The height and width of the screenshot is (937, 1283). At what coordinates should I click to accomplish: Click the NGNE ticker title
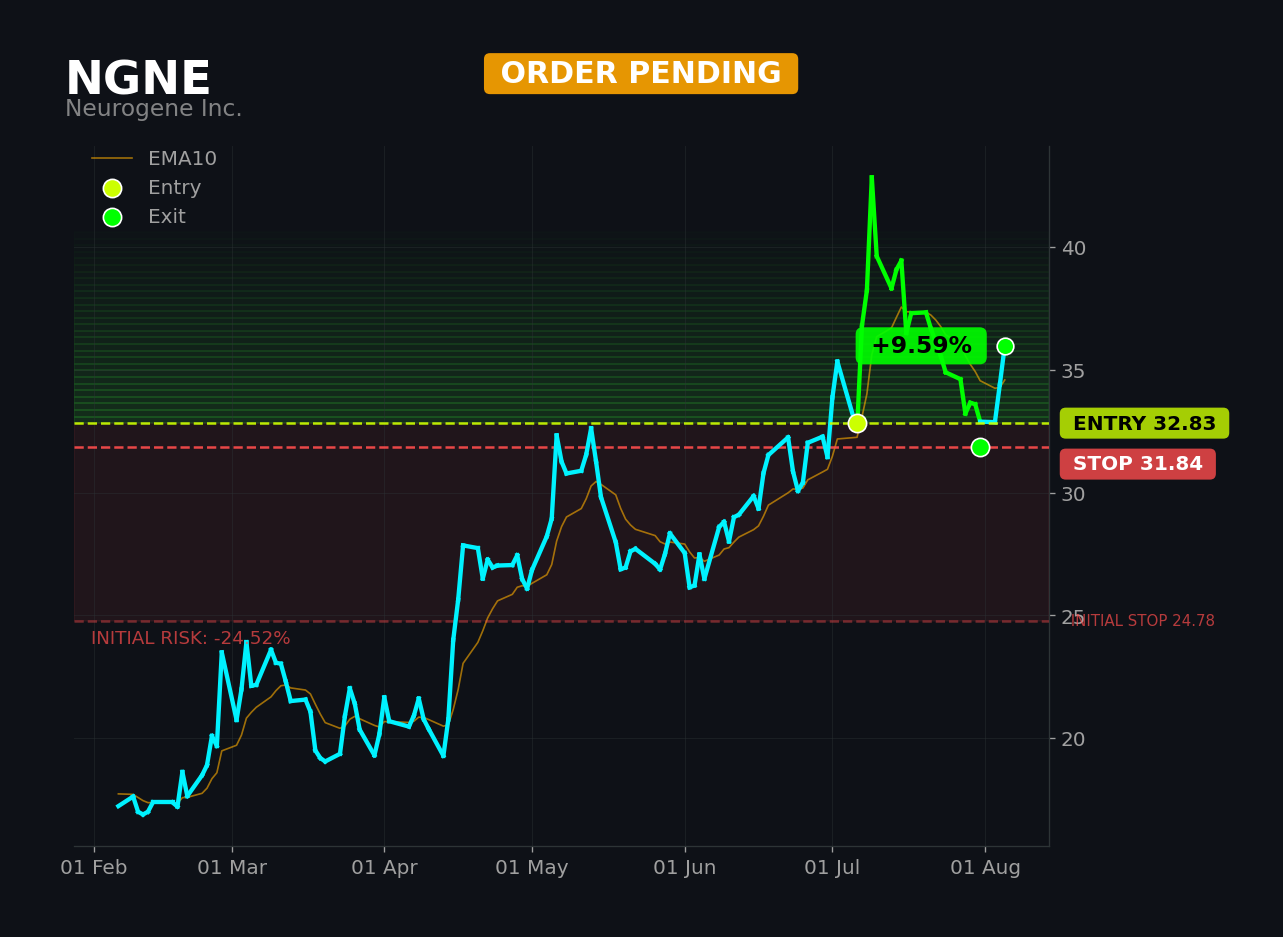[x=138, y=79]
